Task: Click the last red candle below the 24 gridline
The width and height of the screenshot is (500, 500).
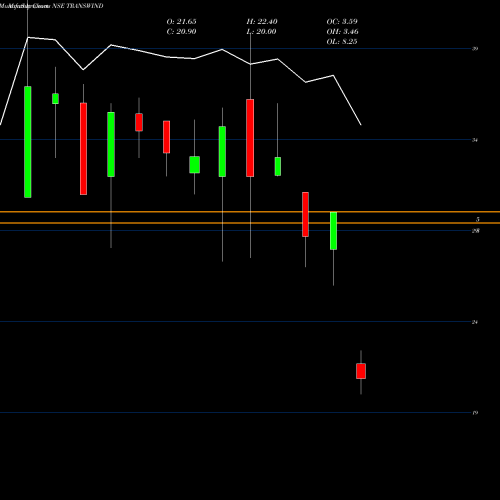Action: pos(361,371)
